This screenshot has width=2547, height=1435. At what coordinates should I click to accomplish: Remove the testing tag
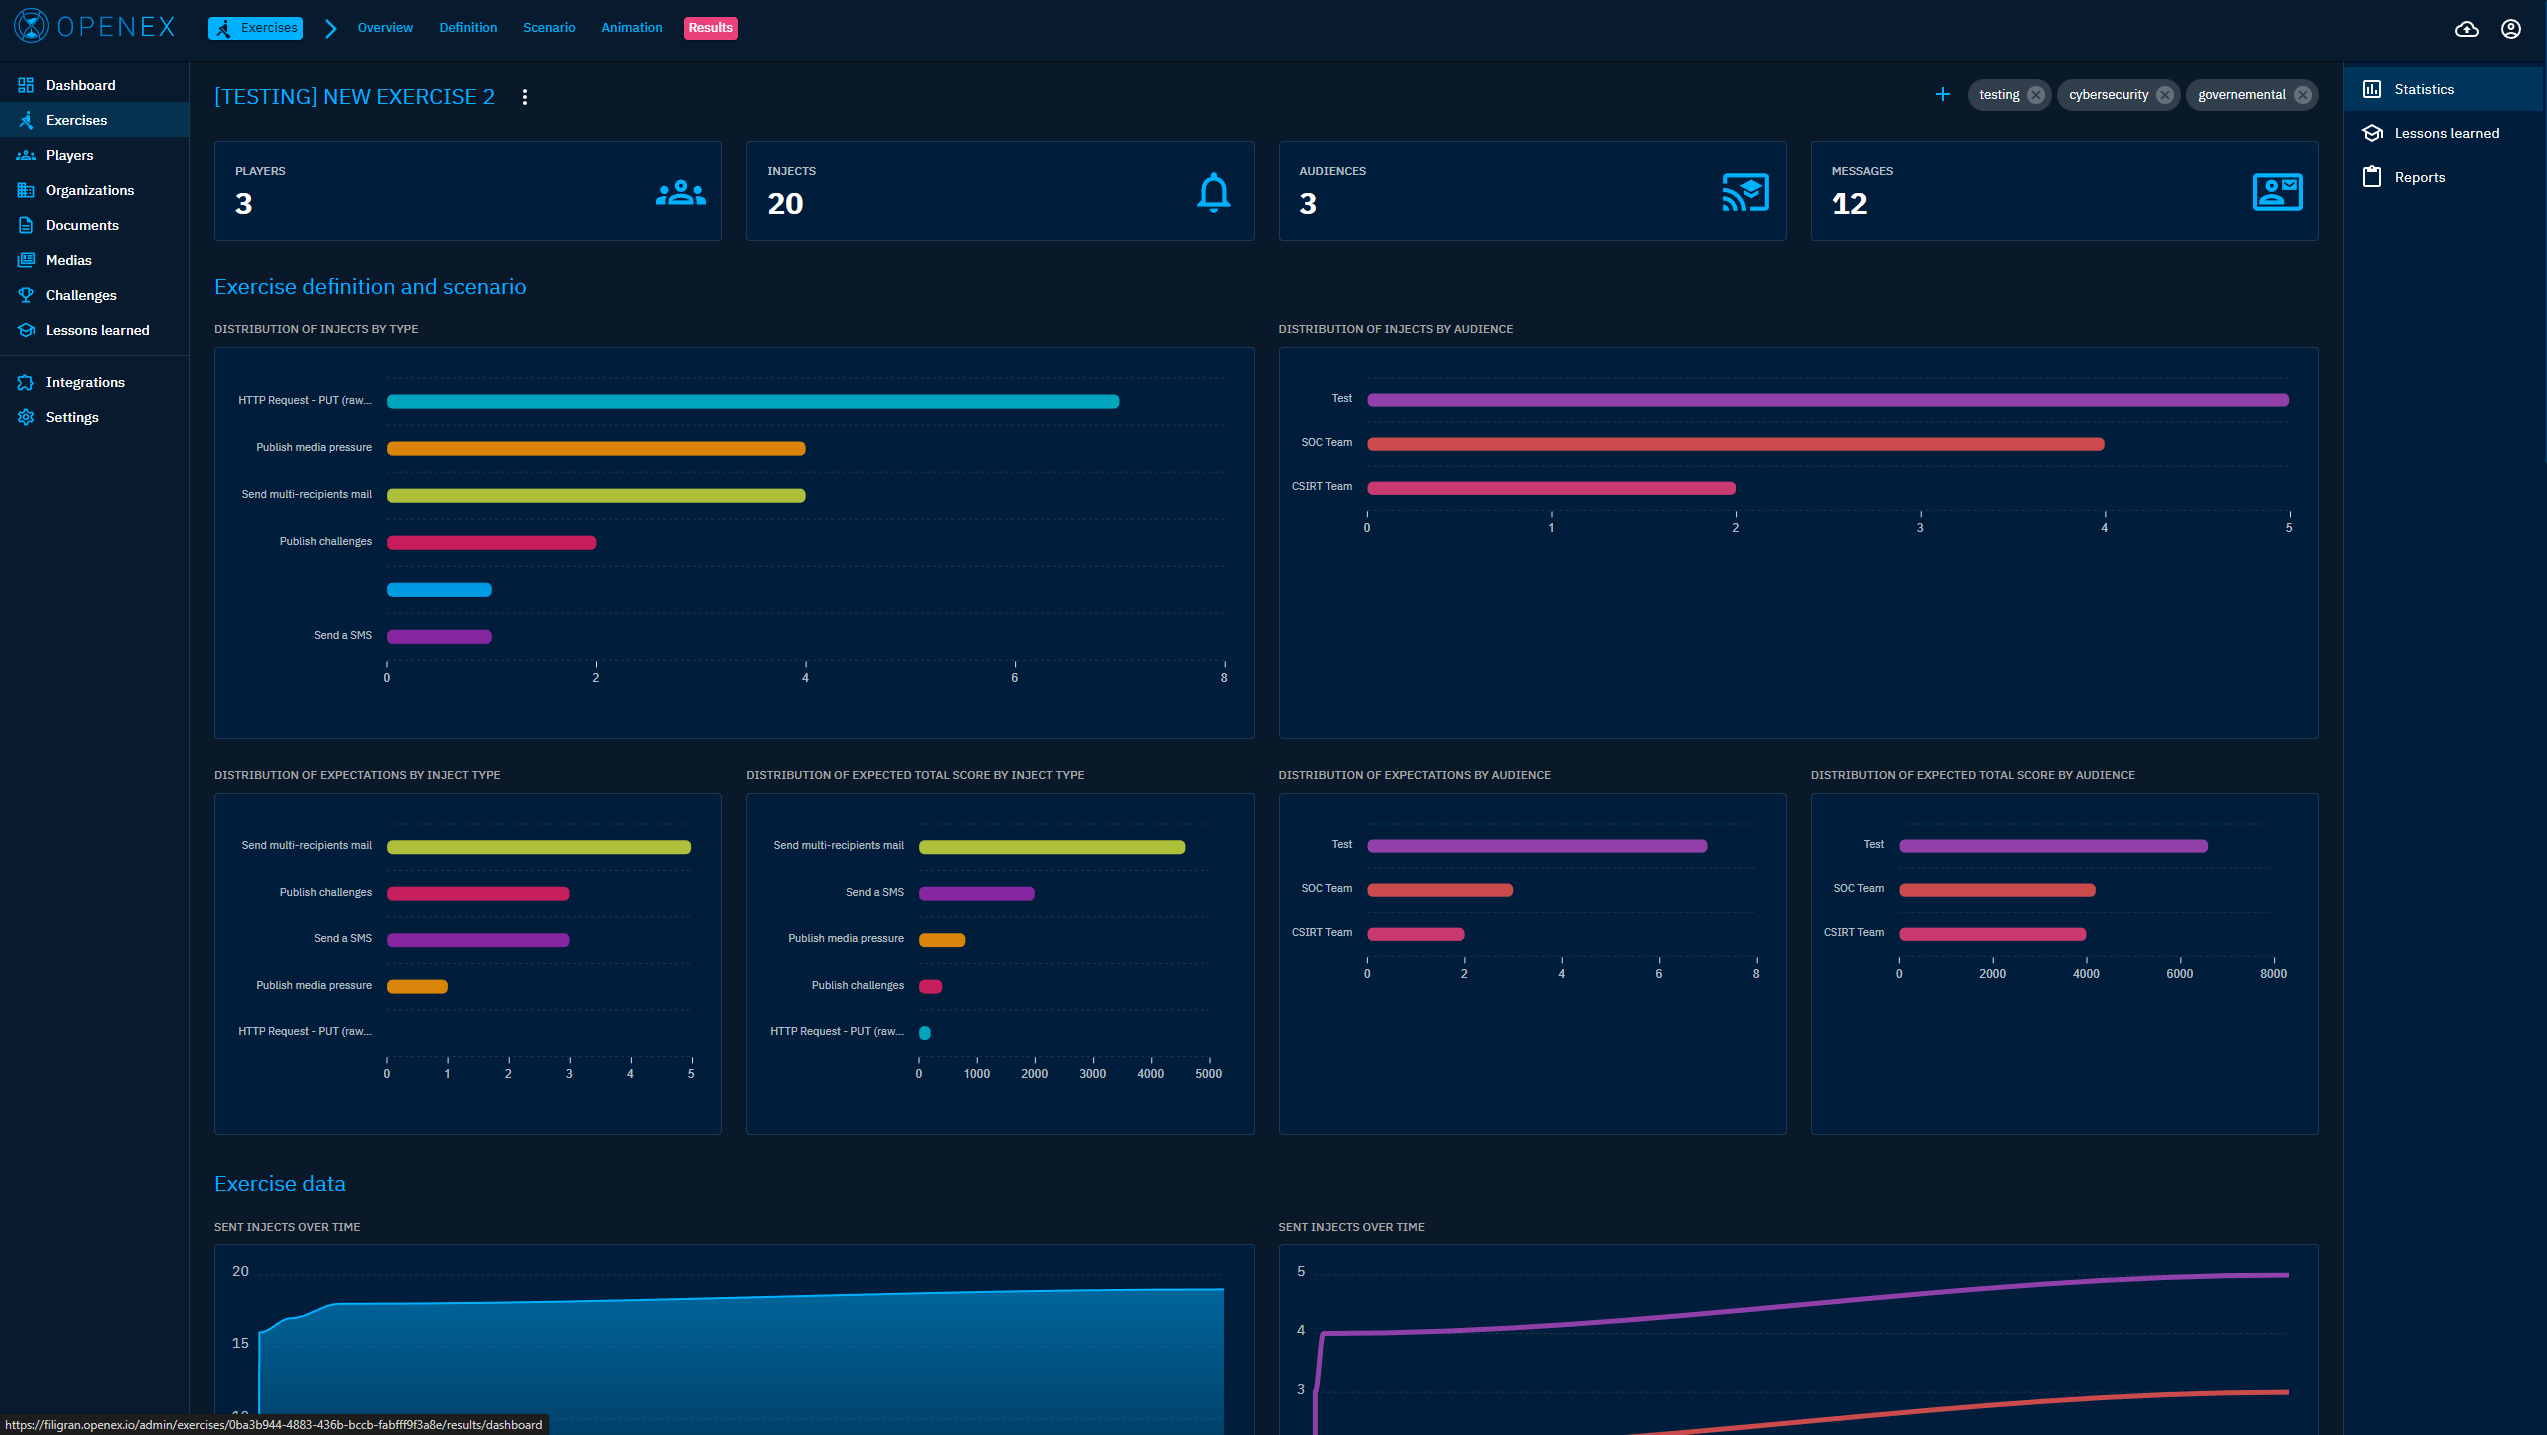(x=2035, y=95)
